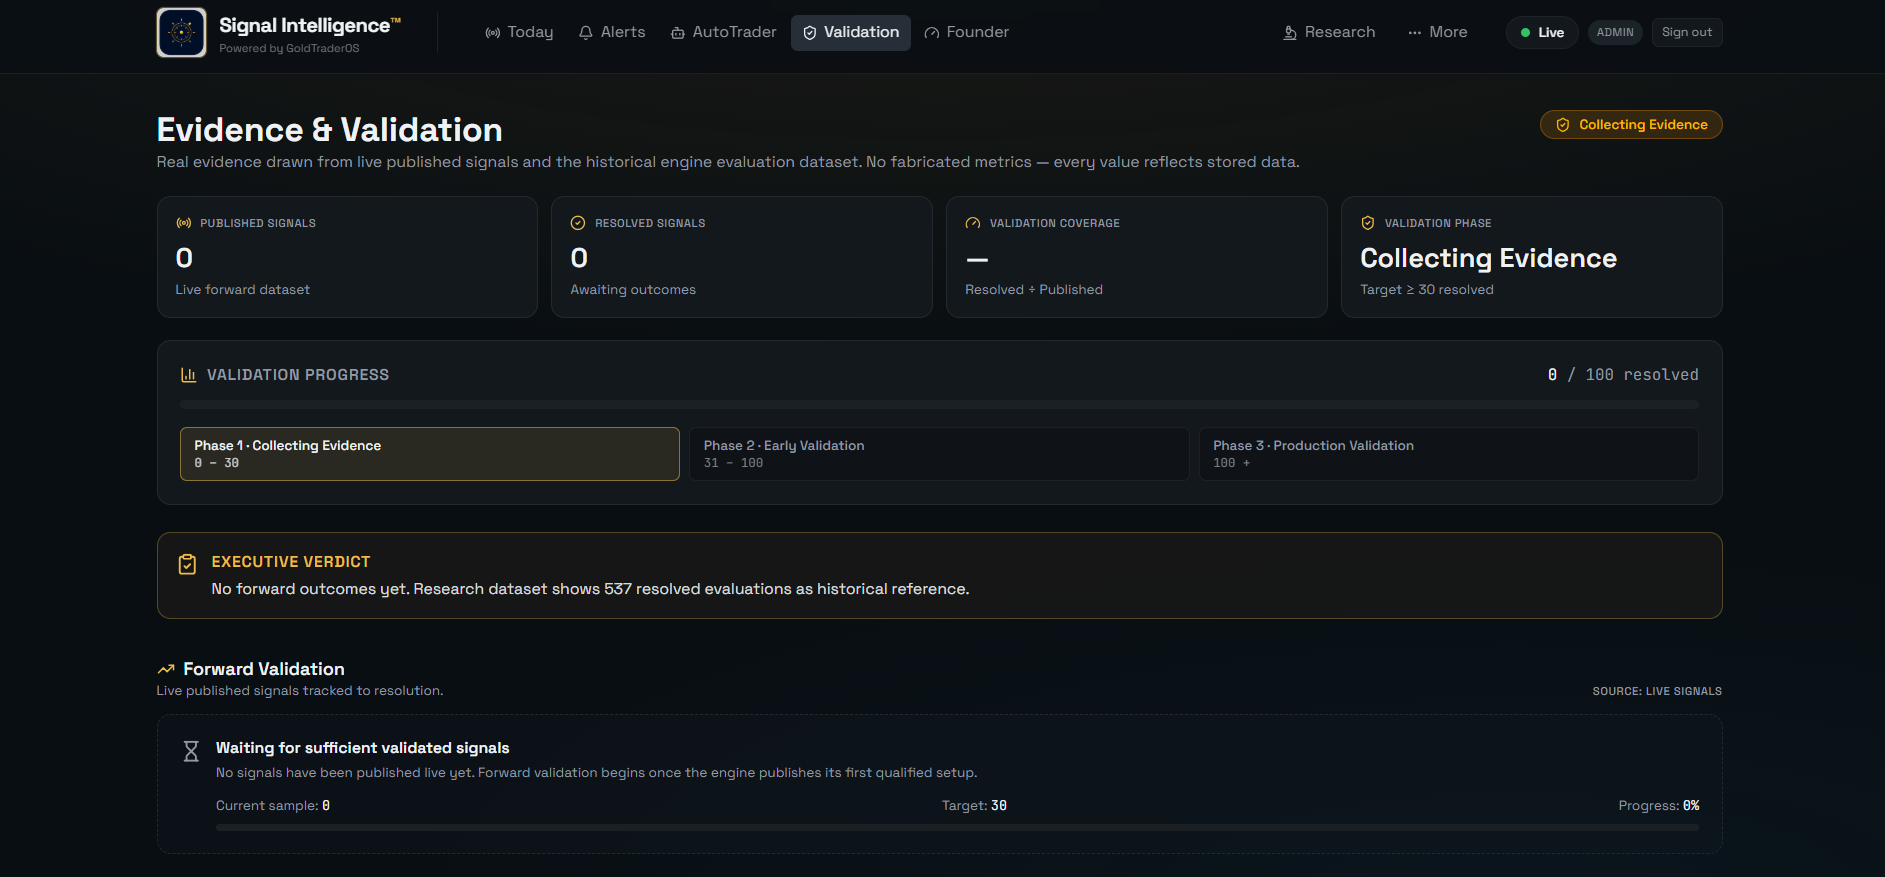This screenshot has height=877, width=1885.
Task: Select Phase 2 Early Validation card
Action: tap(939, 454)
